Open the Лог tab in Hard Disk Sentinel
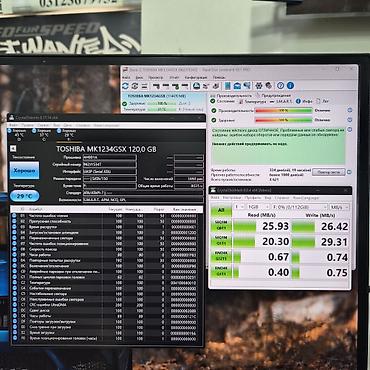 pyautogui.click(x=322, y=101)
